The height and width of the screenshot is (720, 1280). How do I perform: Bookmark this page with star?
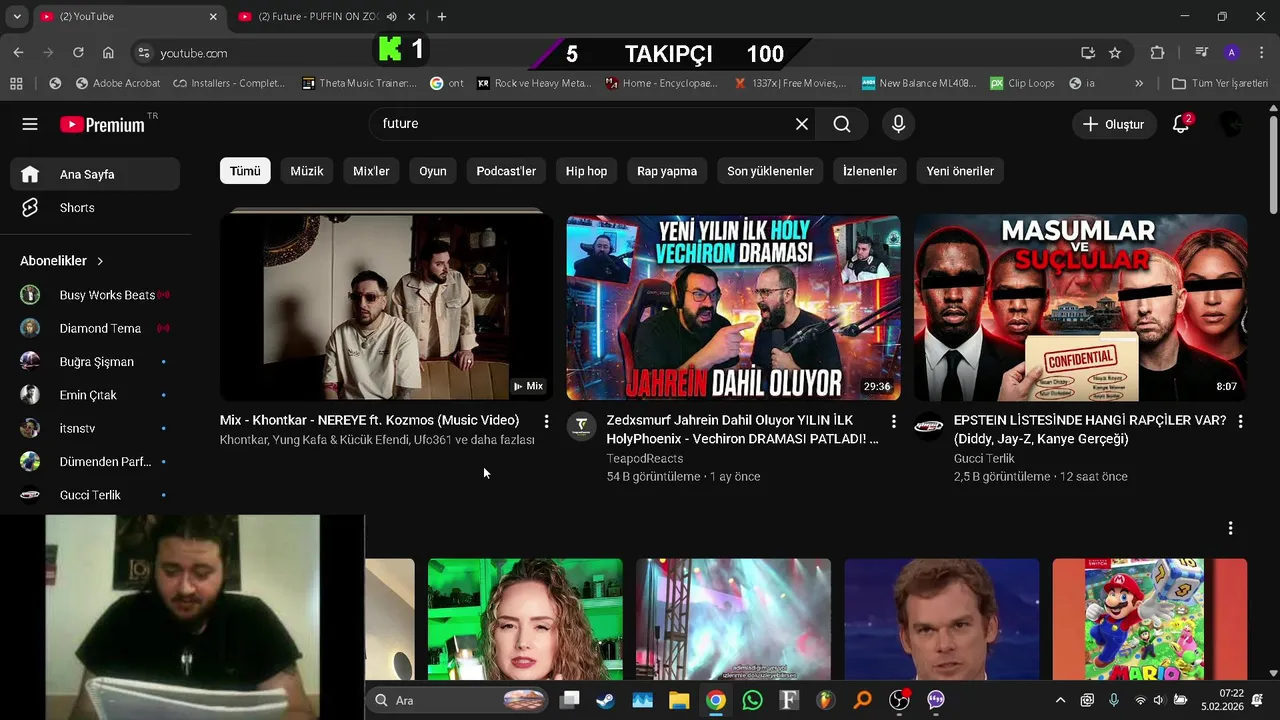[1115, 53]
